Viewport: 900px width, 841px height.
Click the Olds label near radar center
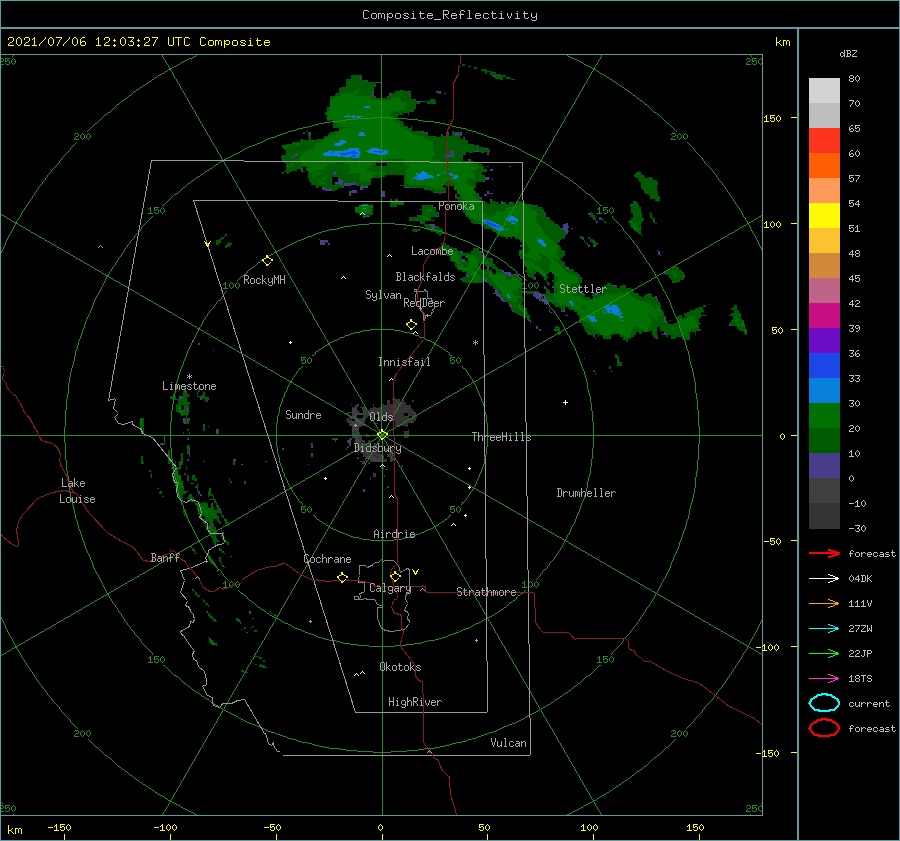(x=381, y=417)
